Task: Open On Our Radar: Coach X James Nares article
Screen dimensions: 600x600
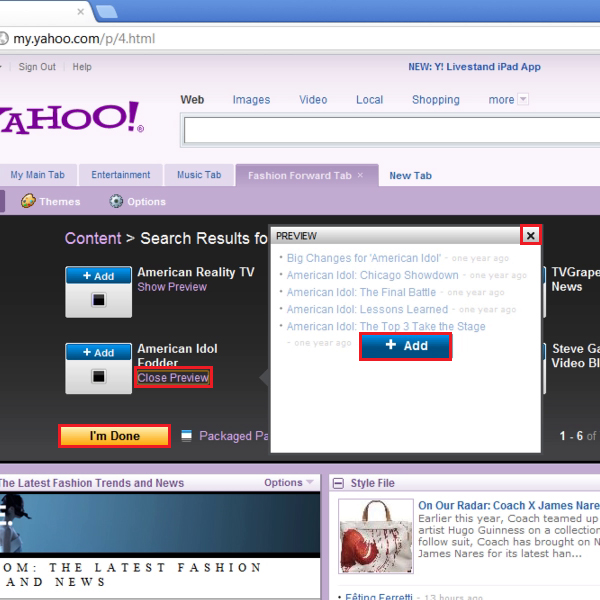Action: (x=509, y=505)
